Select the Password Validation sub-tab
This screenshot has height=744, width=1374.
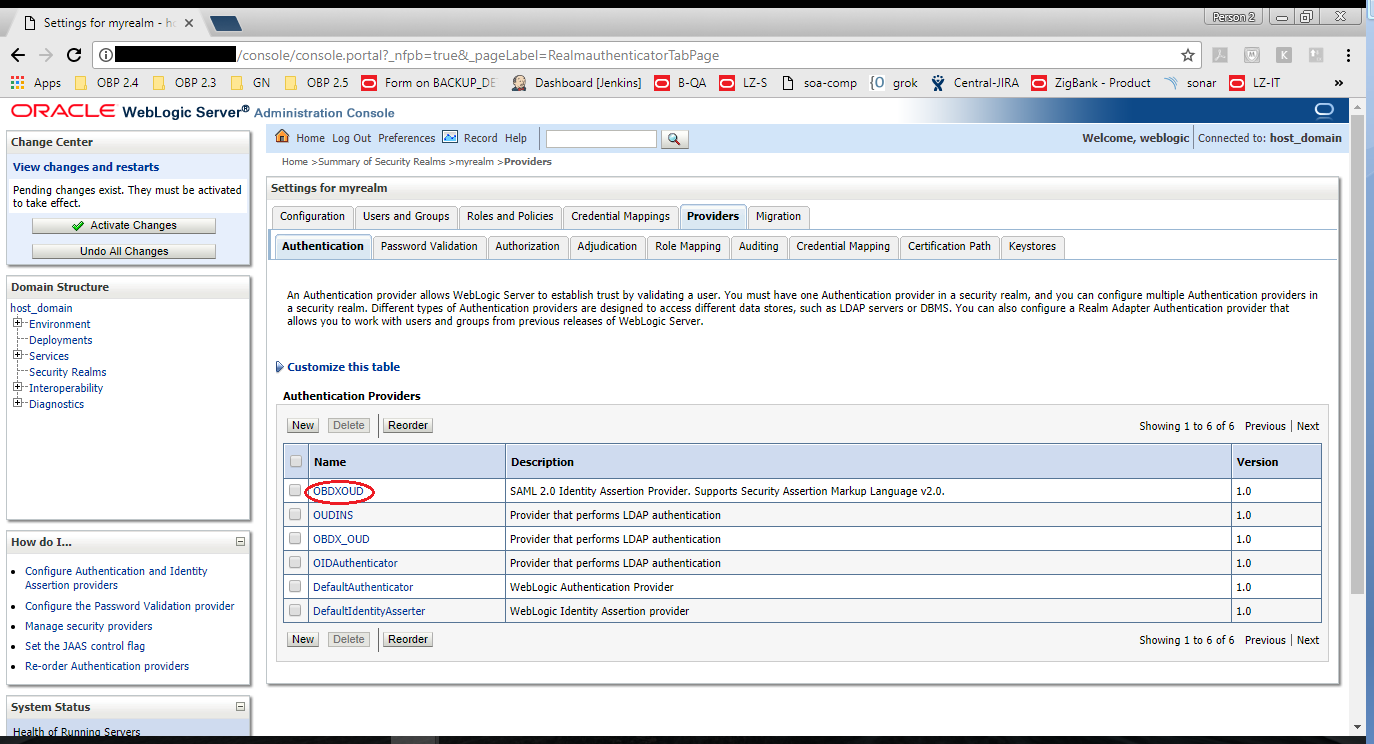point(429,246)
